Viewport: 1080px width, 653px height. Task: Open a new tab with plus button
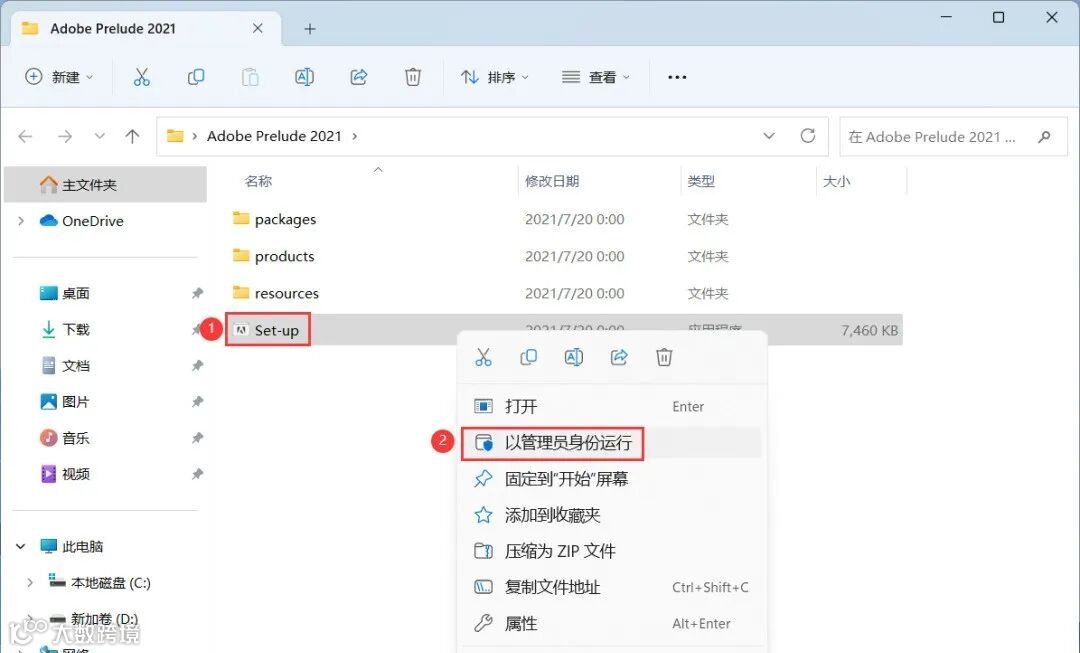pyautogui.click(x=310, y=29)
